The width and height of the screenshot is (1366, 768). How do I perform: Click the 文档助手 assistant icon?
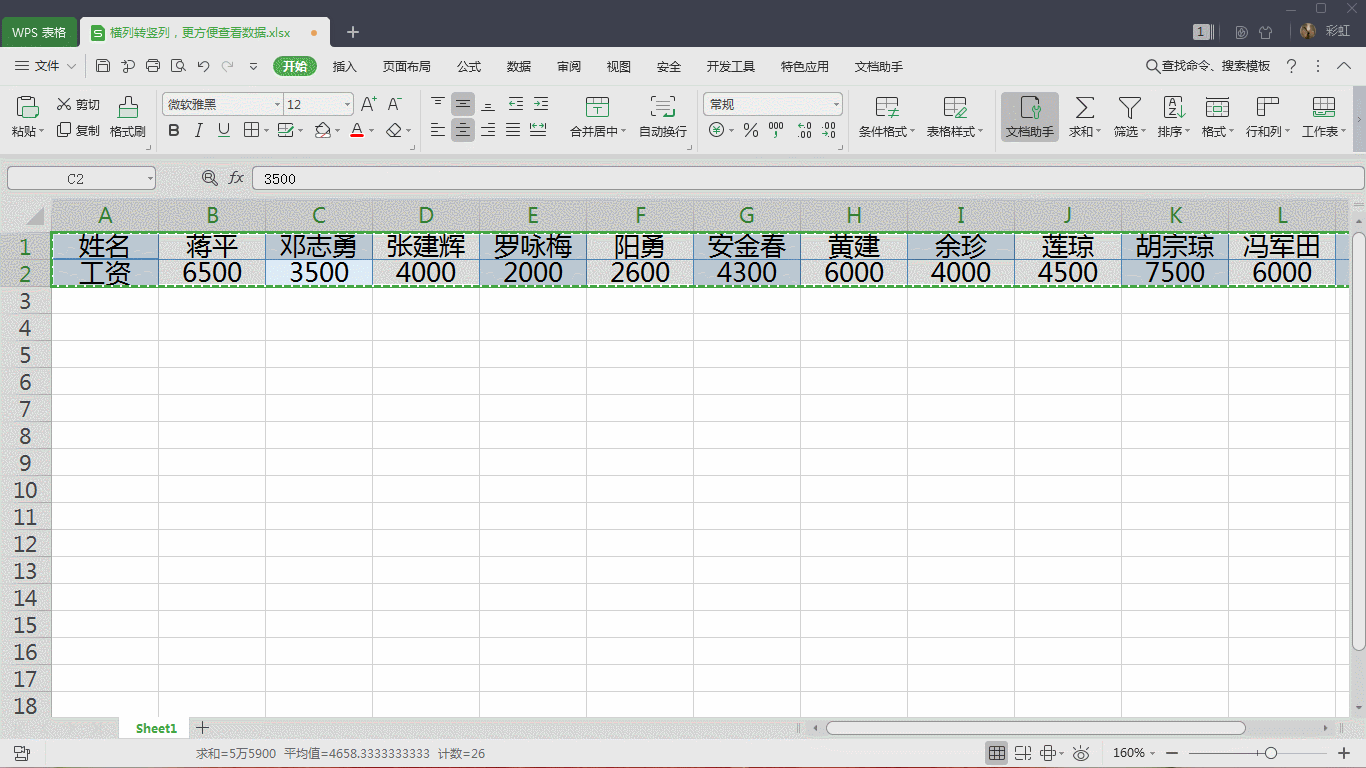1029,113
